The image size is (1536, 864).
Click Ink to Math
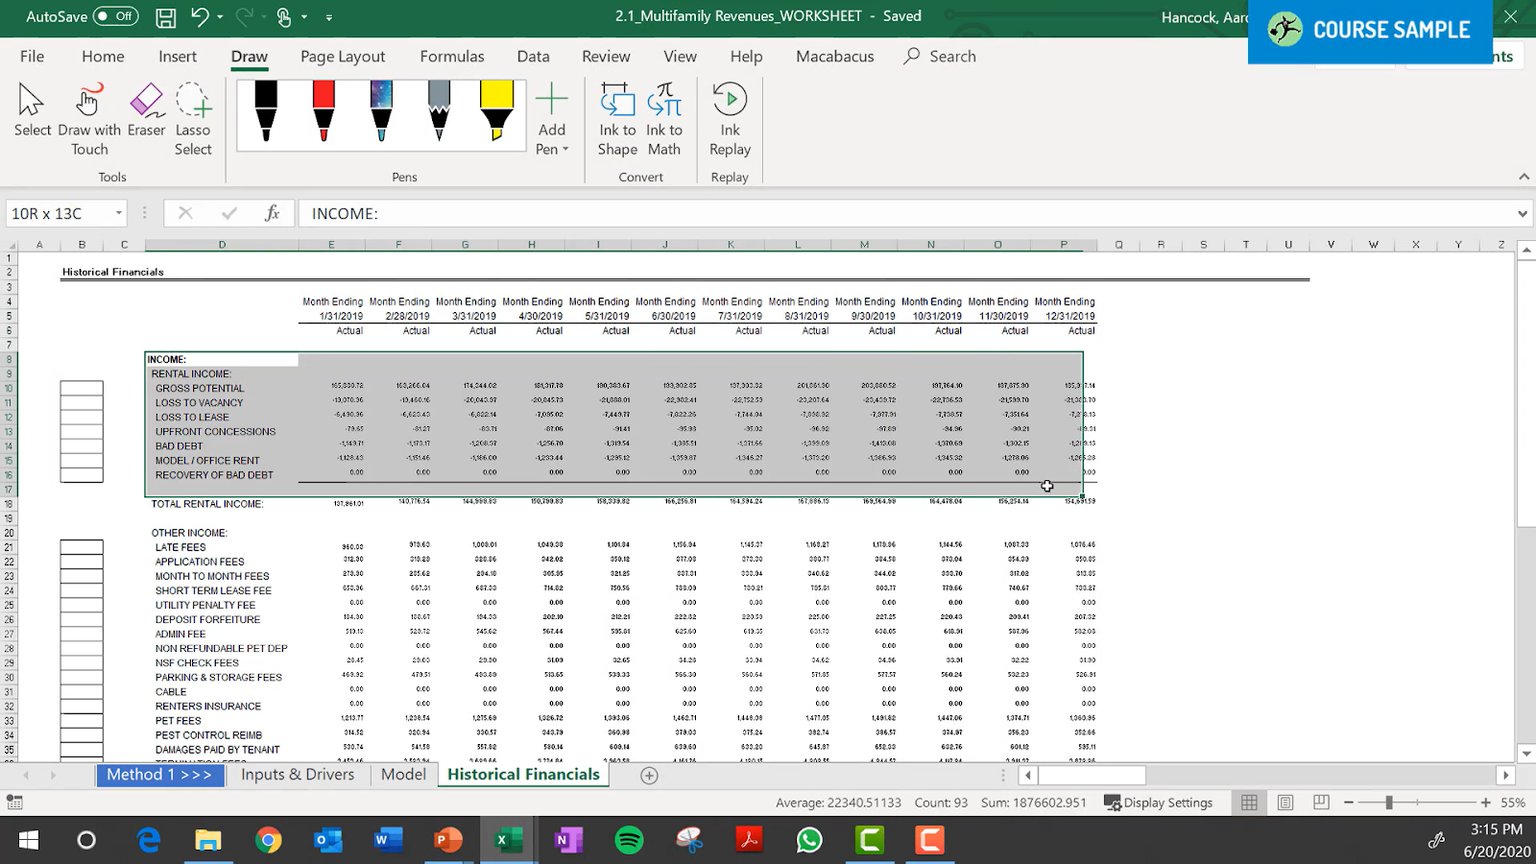(664, 120)
